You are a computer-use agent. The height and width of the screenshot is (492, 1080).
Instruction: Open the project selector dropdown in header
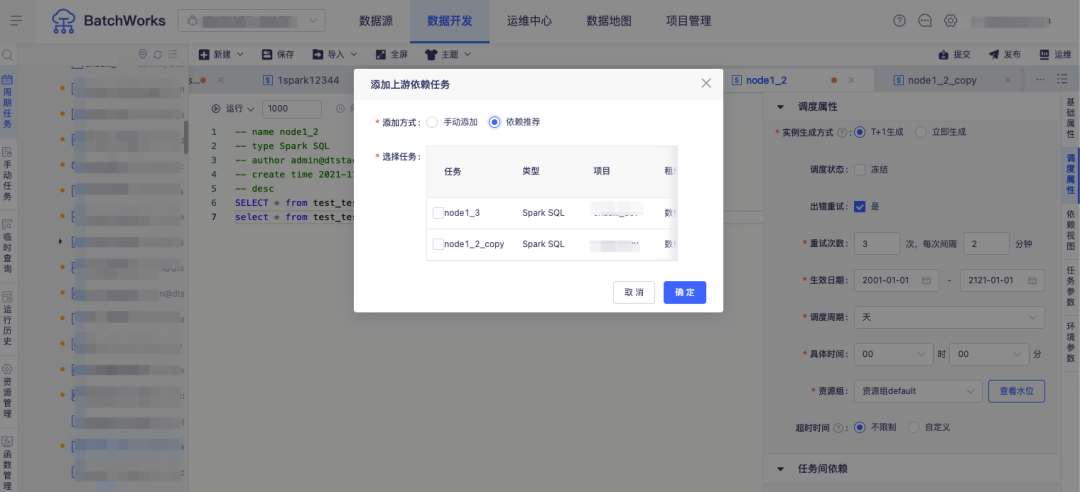pyautogui.click(x=251, y=21)
